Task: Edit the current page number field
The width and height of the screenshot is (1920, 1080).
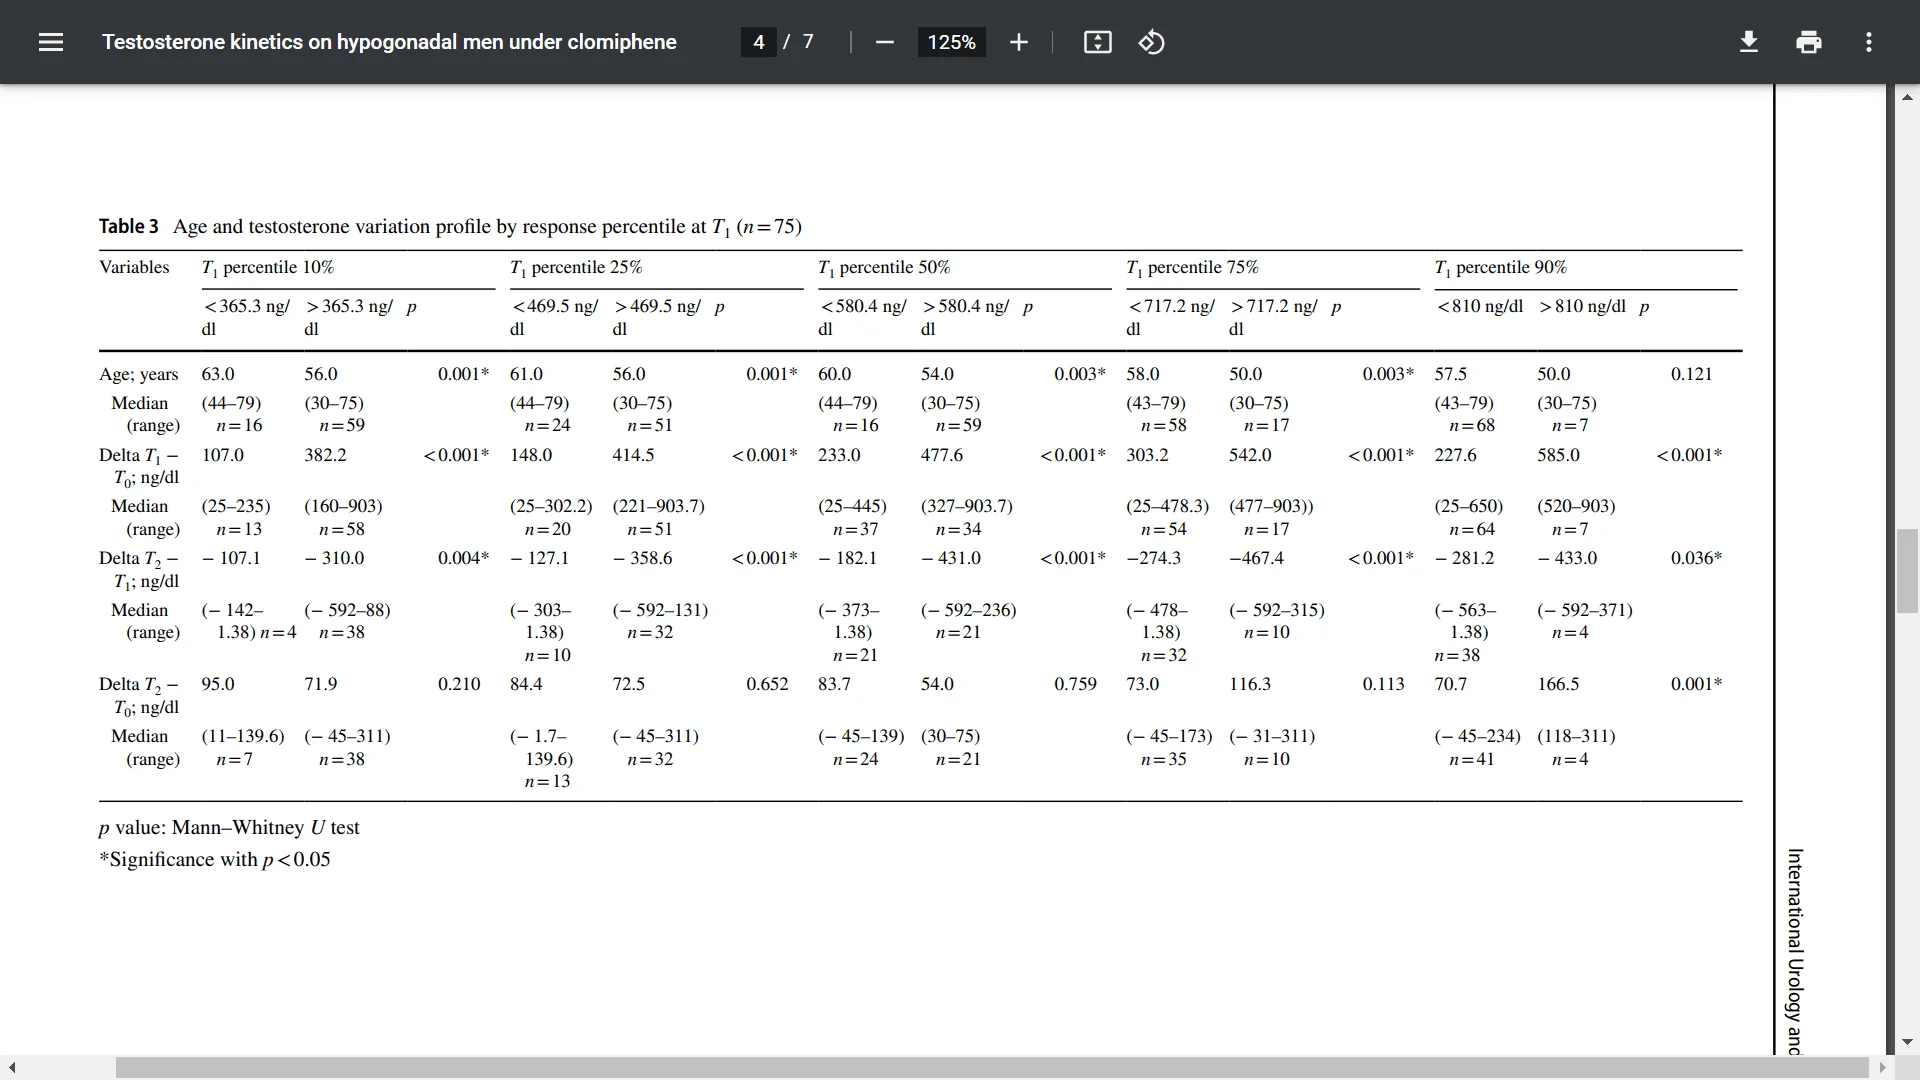Action: point(759,42)
